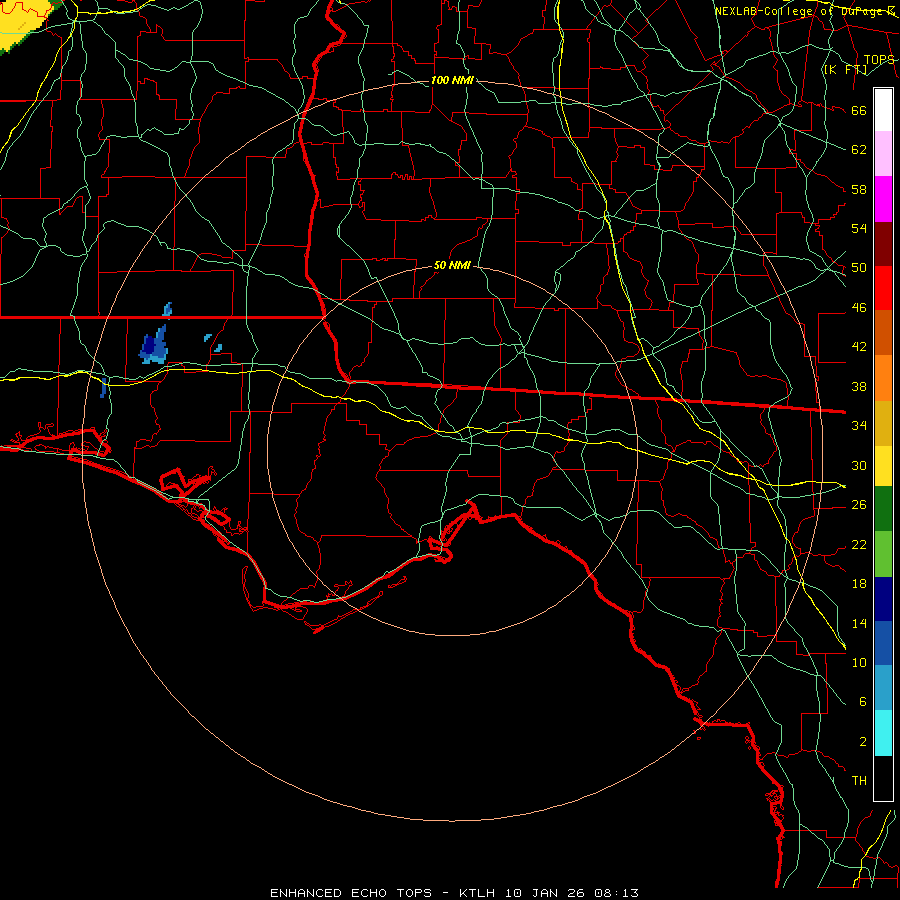
Task: Click the legend value 38
Action: point(859,386)
